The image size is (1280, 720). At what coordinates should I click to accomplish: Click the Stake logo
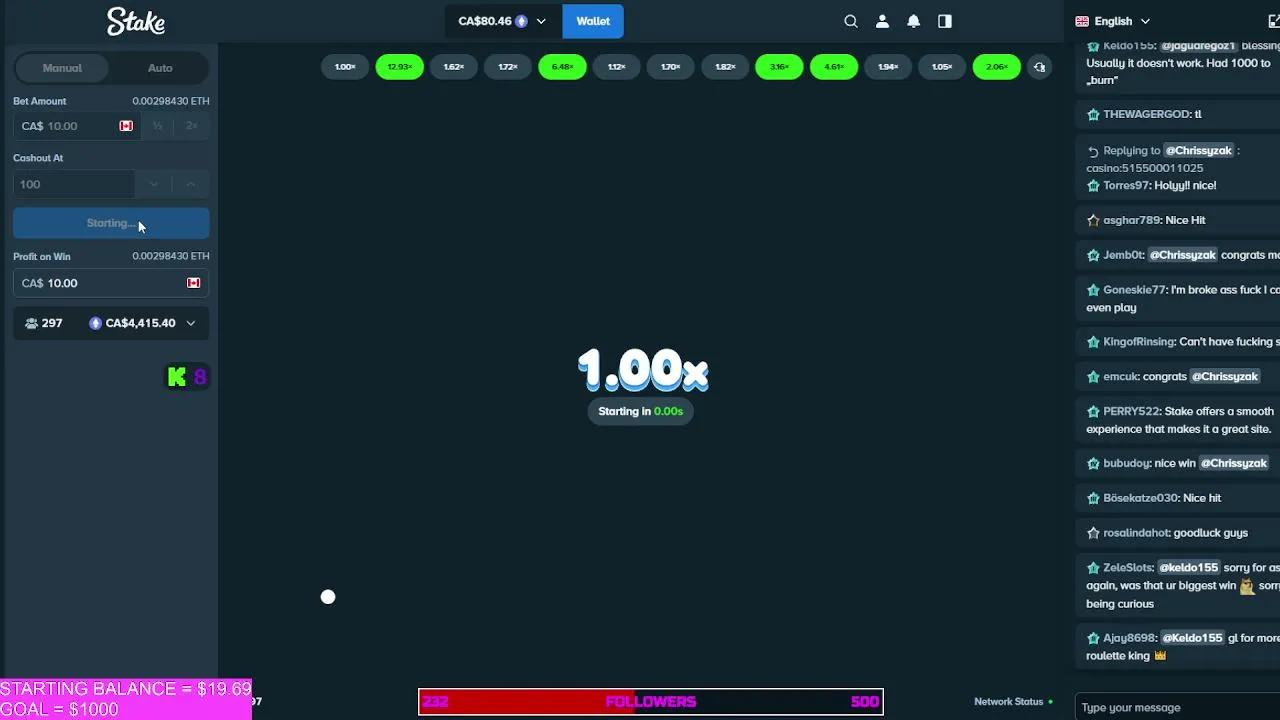point(136,21)
